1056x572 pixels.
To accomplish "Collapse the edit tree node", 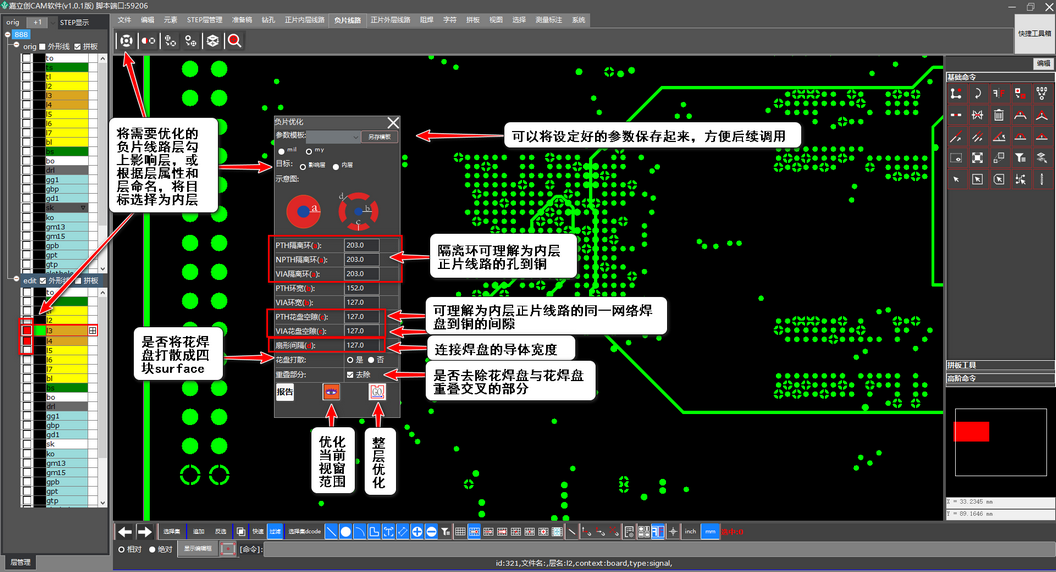I will click(x=17, y=280).
